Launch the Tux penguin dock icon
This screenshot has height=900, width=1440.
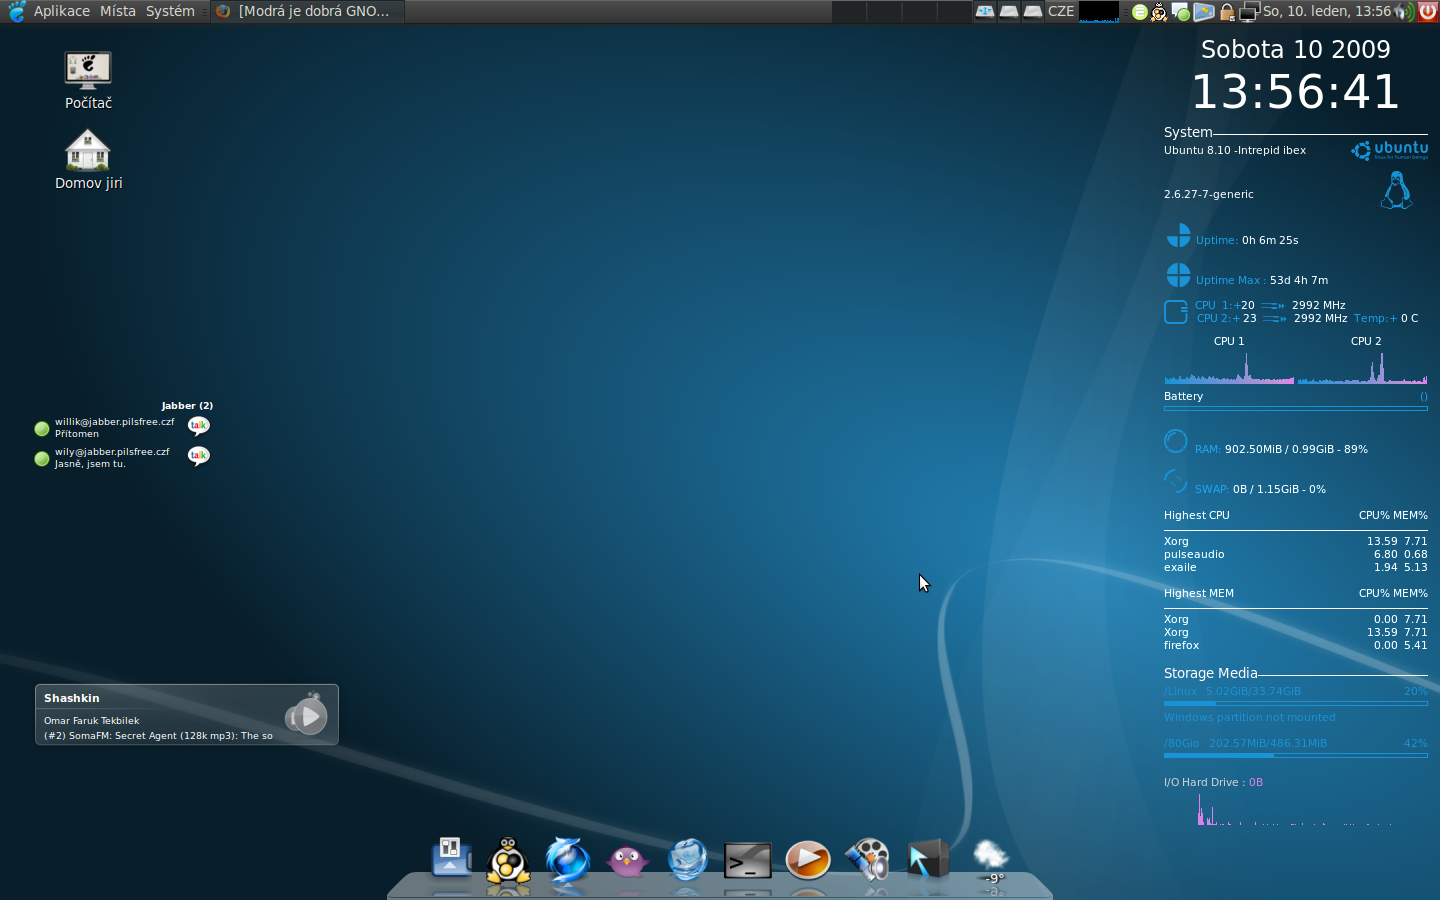[x=508, y=859]
